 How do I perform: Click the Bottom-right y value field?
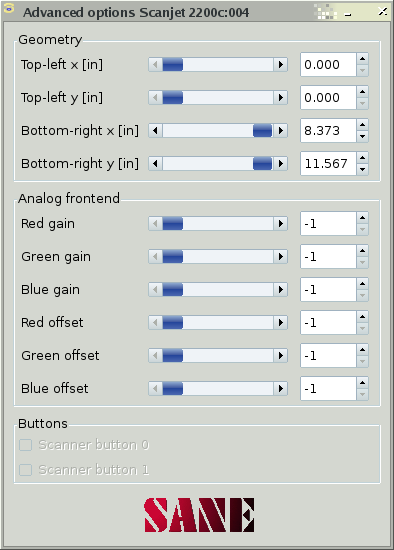pos(328,164)
